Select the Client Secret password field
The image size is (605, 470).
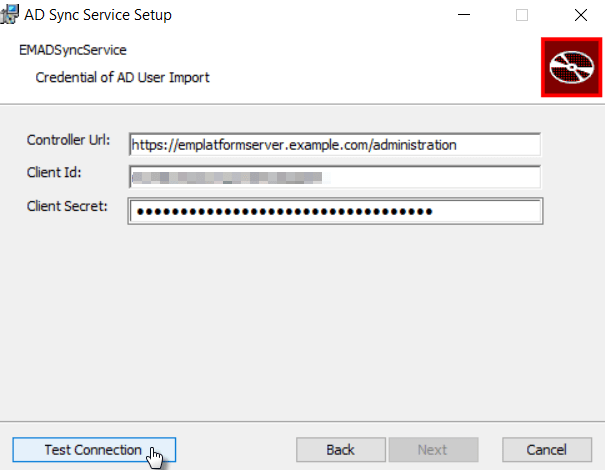click(335, 211)
